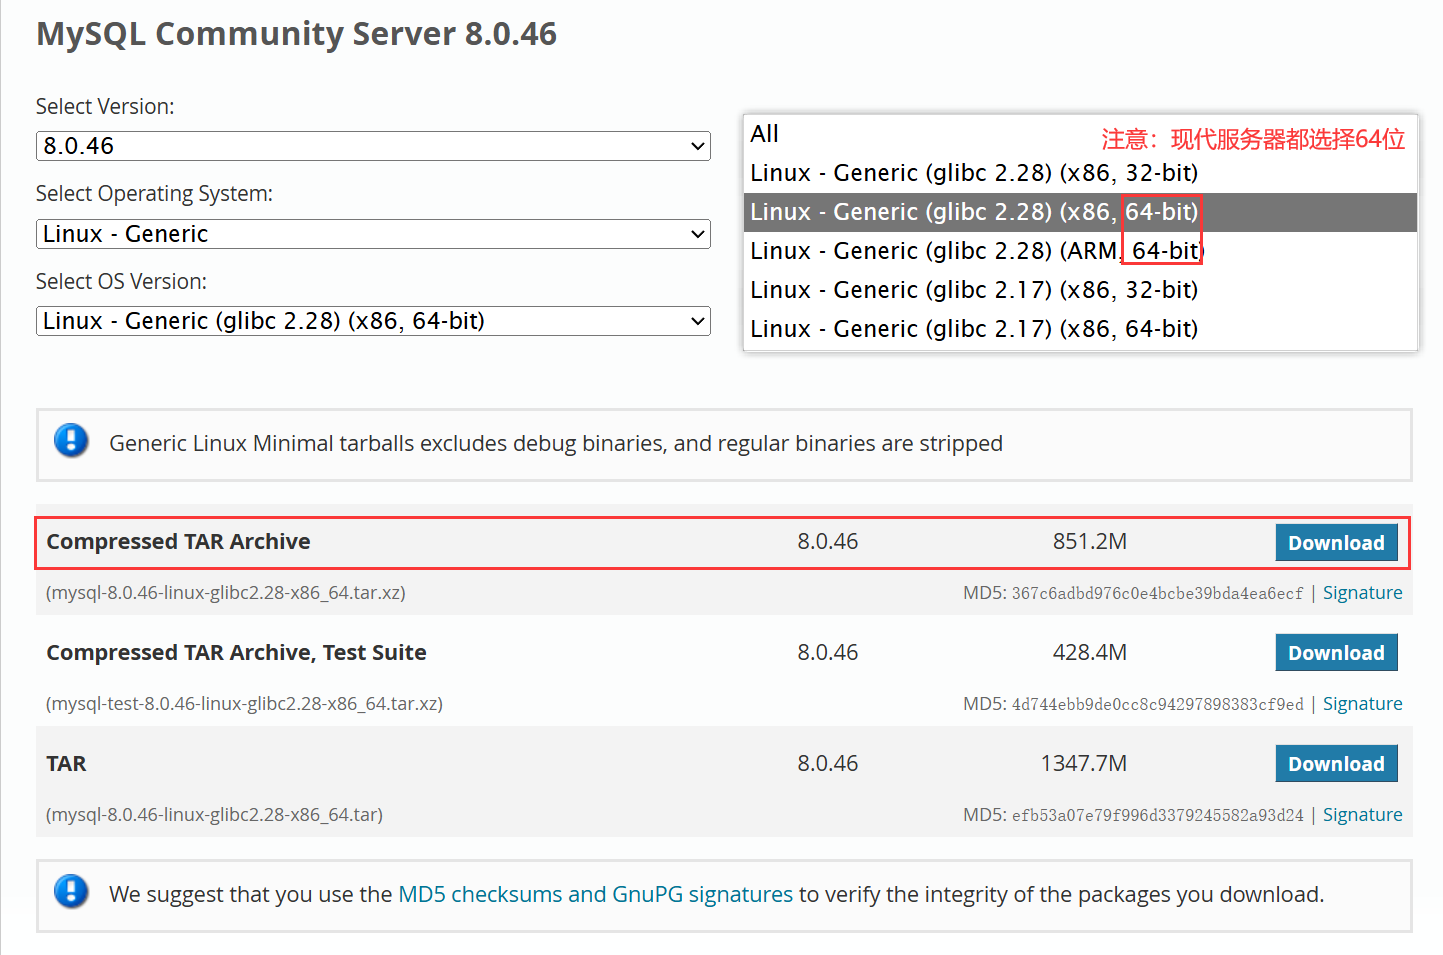The height and width of the screenshot is (955, 1443).
Task: Download the Compressed TAR Archive 851.2M
Action: coord(1336,543)
